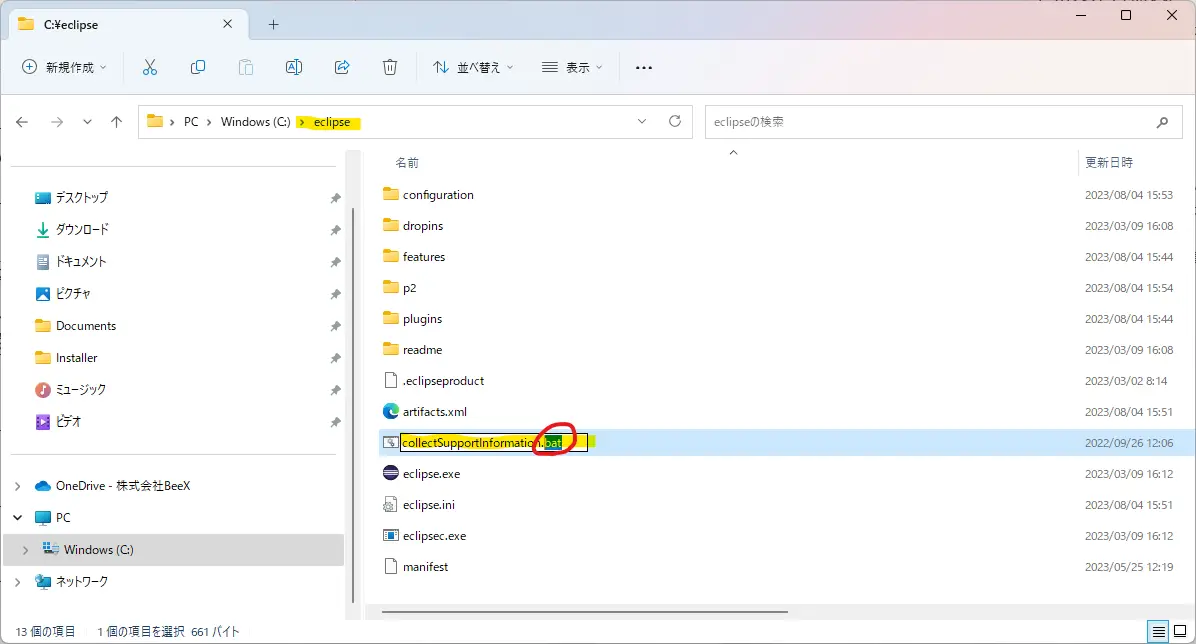Click the configuration folder icon

391,194
